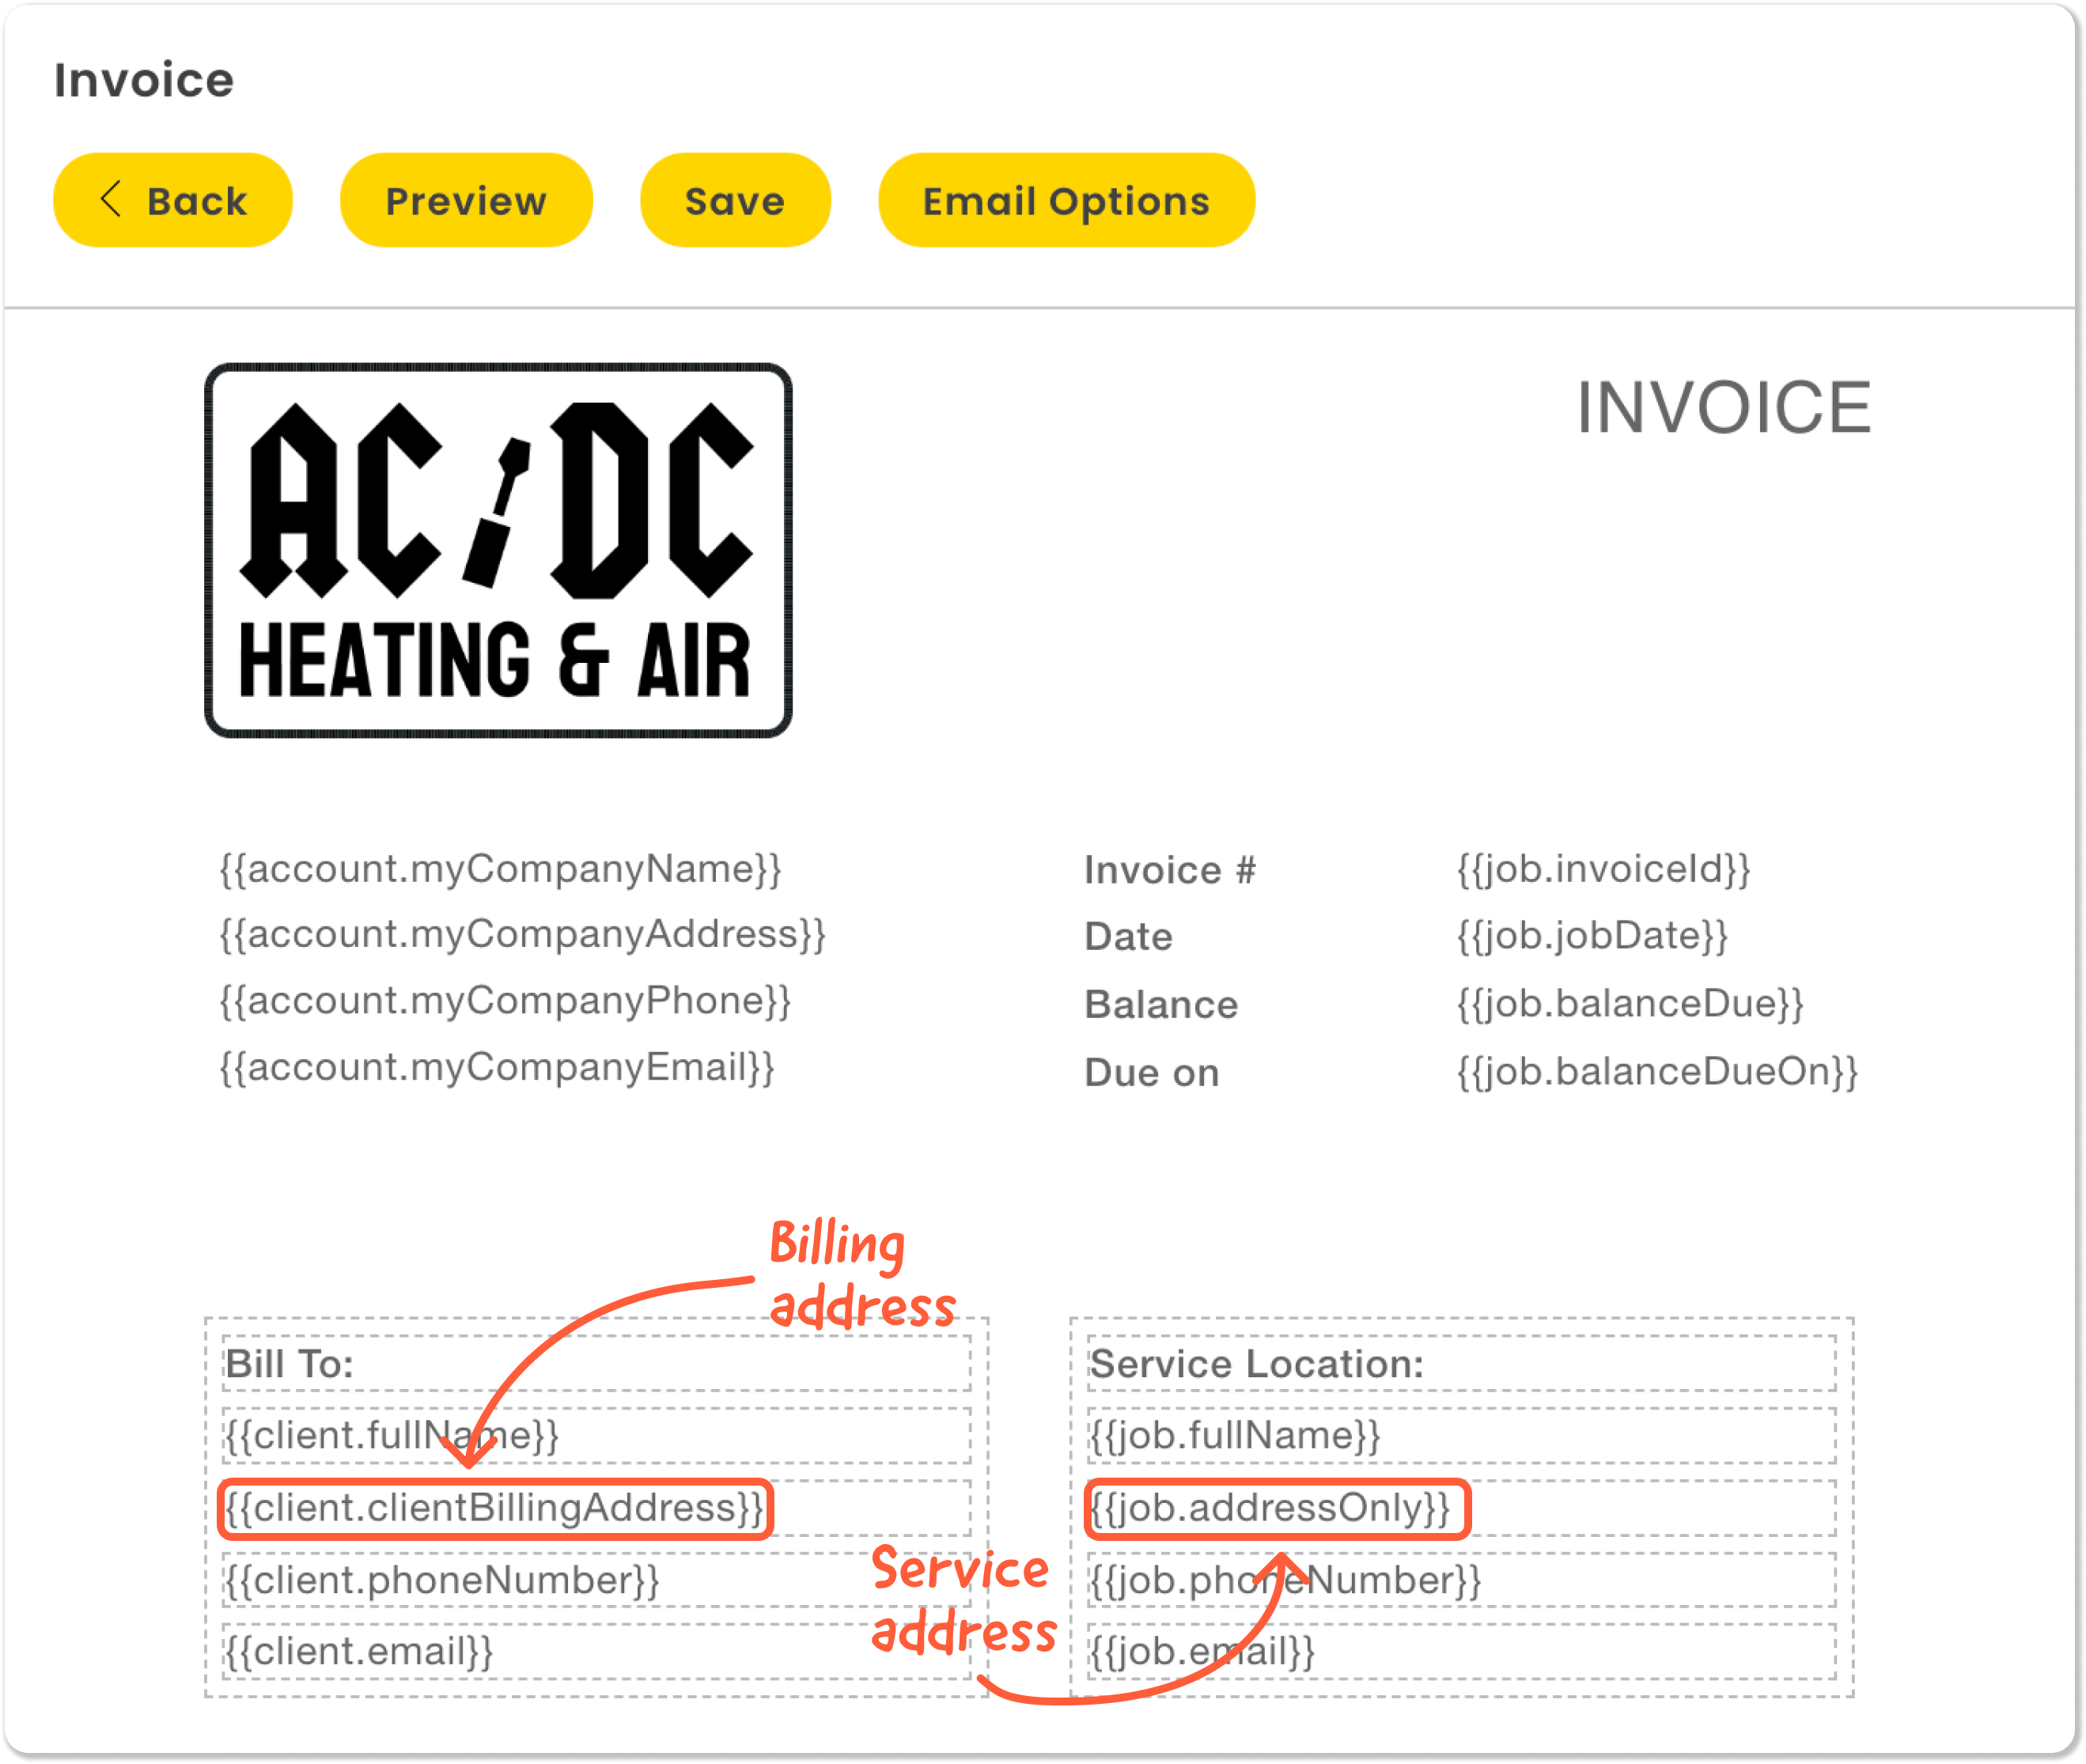2086x1764 pixels.
Task: Select the {{job.invoiceId}} placeholder
Action: coord(1604,869)
